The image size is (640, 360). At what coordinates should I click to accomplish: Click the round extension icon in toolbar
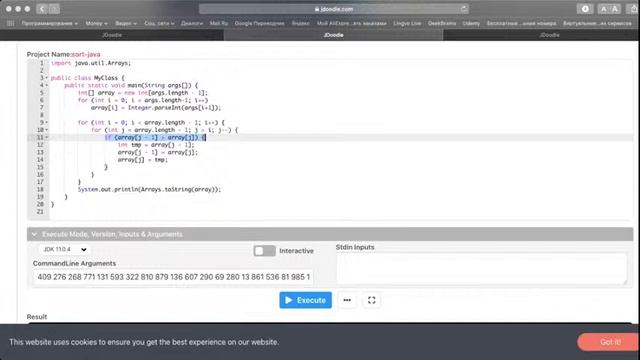(x=585, y=9)
